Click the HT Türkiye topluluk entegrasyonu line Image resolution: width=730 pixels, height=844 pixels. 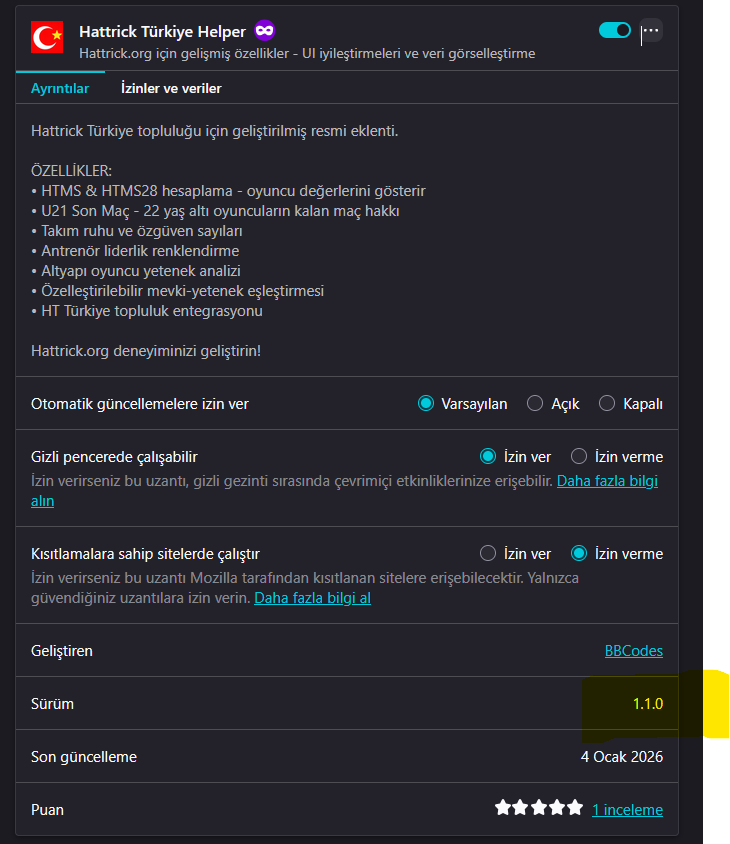point(147,311)
